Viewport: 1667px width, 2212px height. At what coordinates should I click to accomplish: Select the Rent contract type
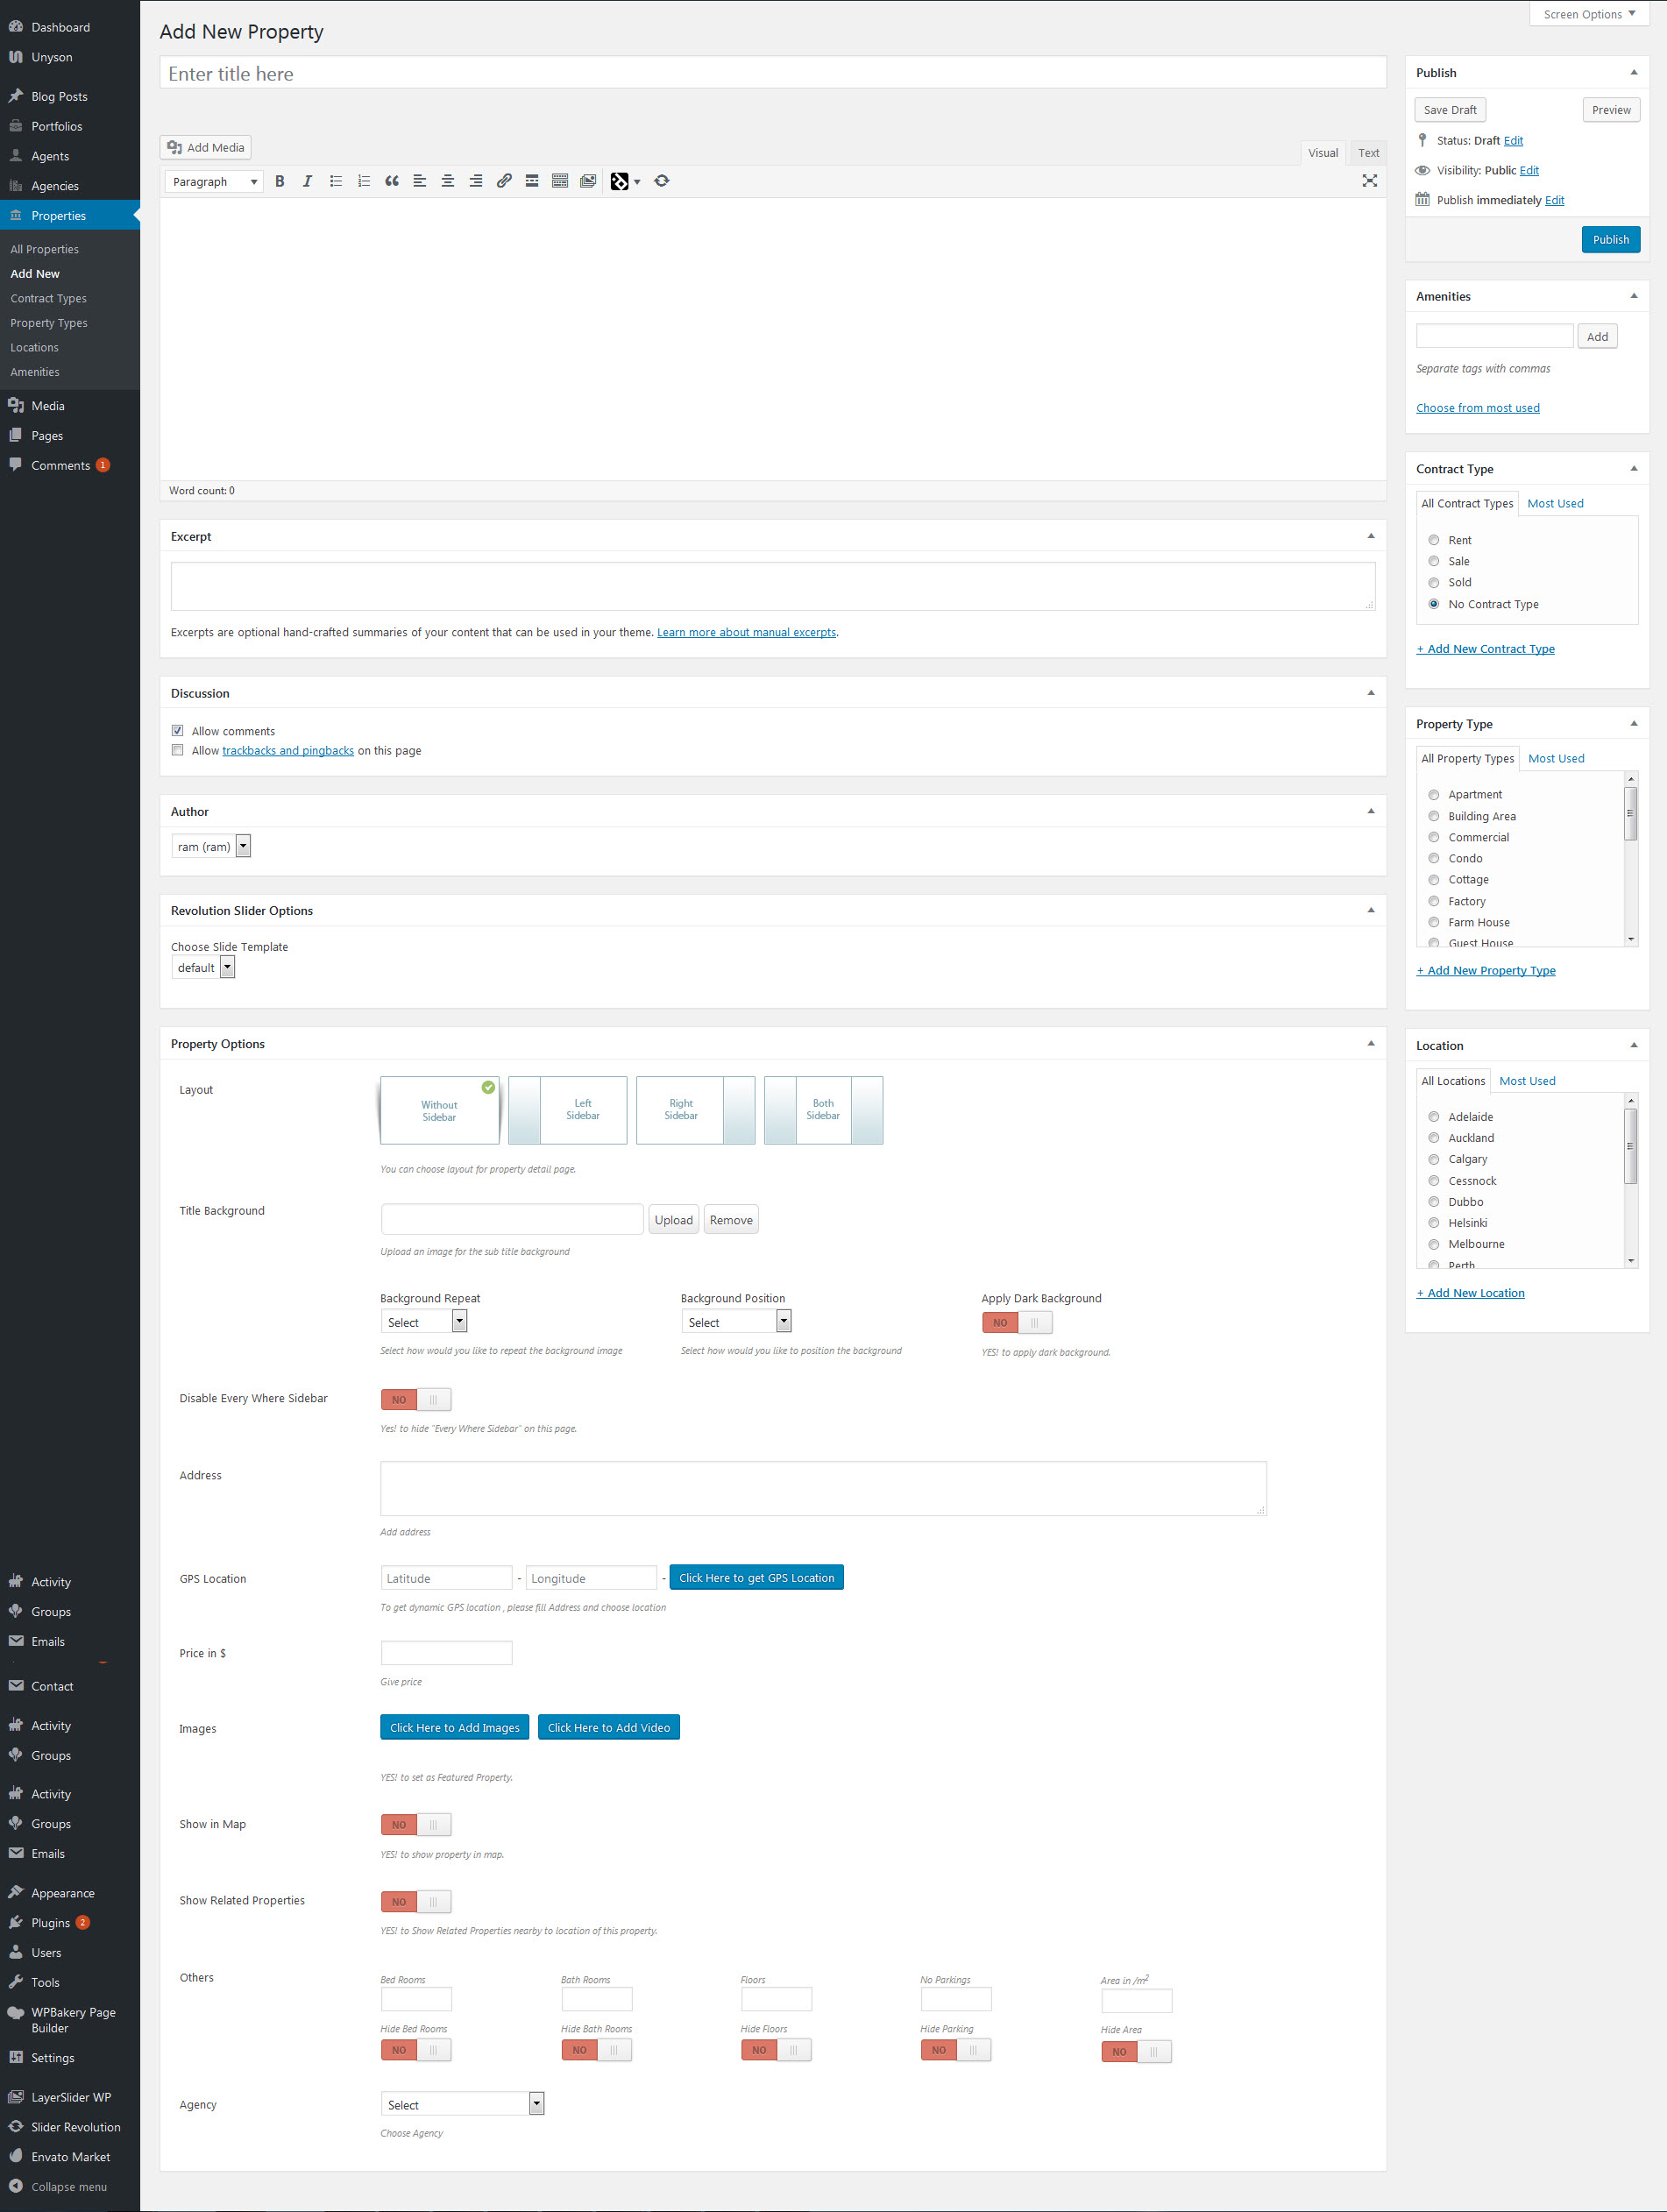(1433, 540)
